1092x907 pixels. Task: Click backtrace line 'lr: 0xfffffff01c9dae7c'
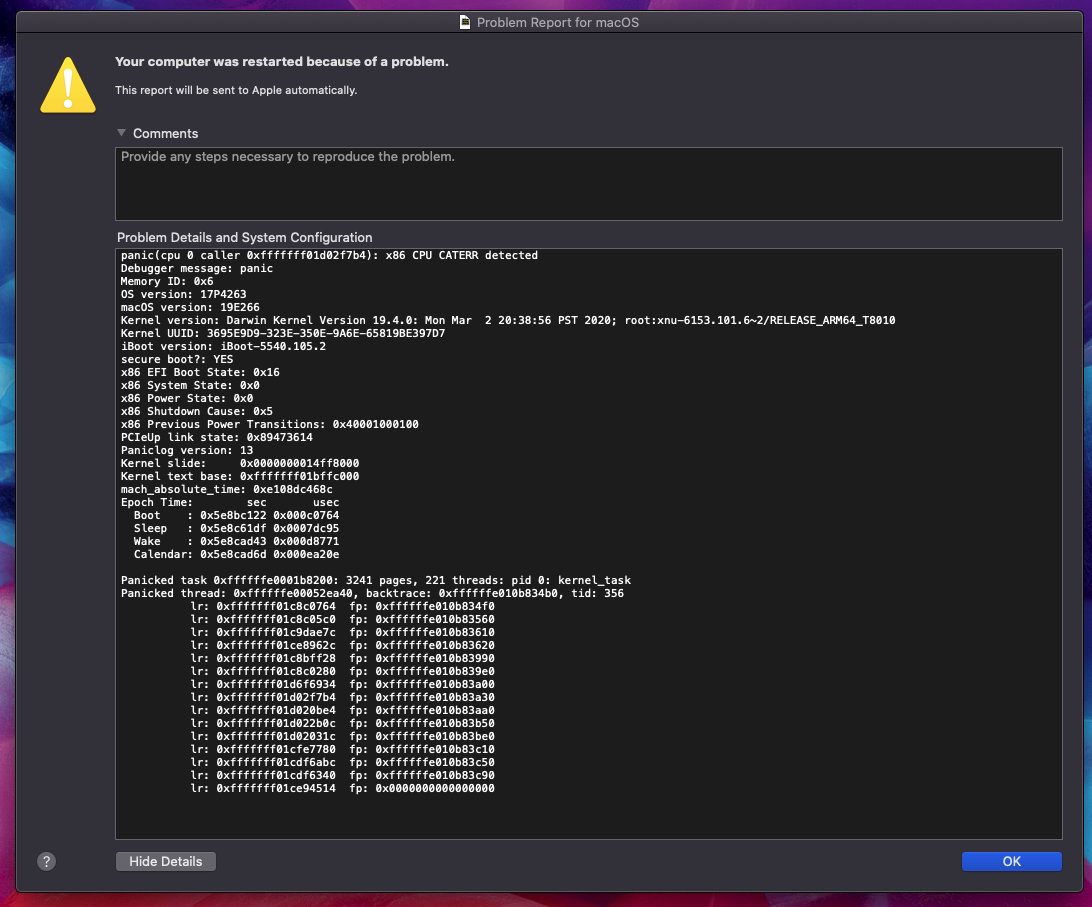pyautogui.click(x=343, y=633)
